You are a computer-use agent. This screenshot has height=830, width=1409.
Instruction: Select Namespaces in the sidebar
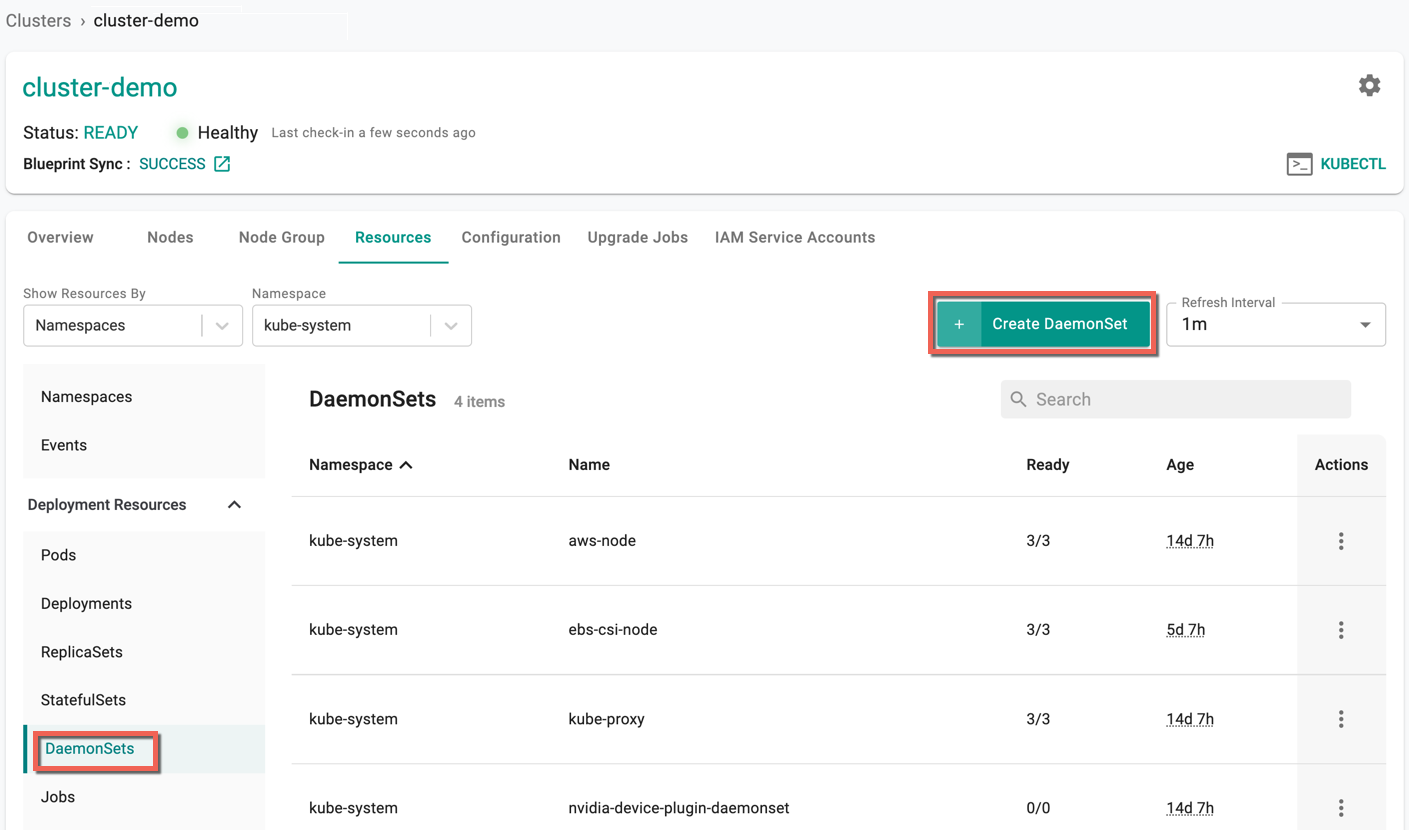[86, 397]
